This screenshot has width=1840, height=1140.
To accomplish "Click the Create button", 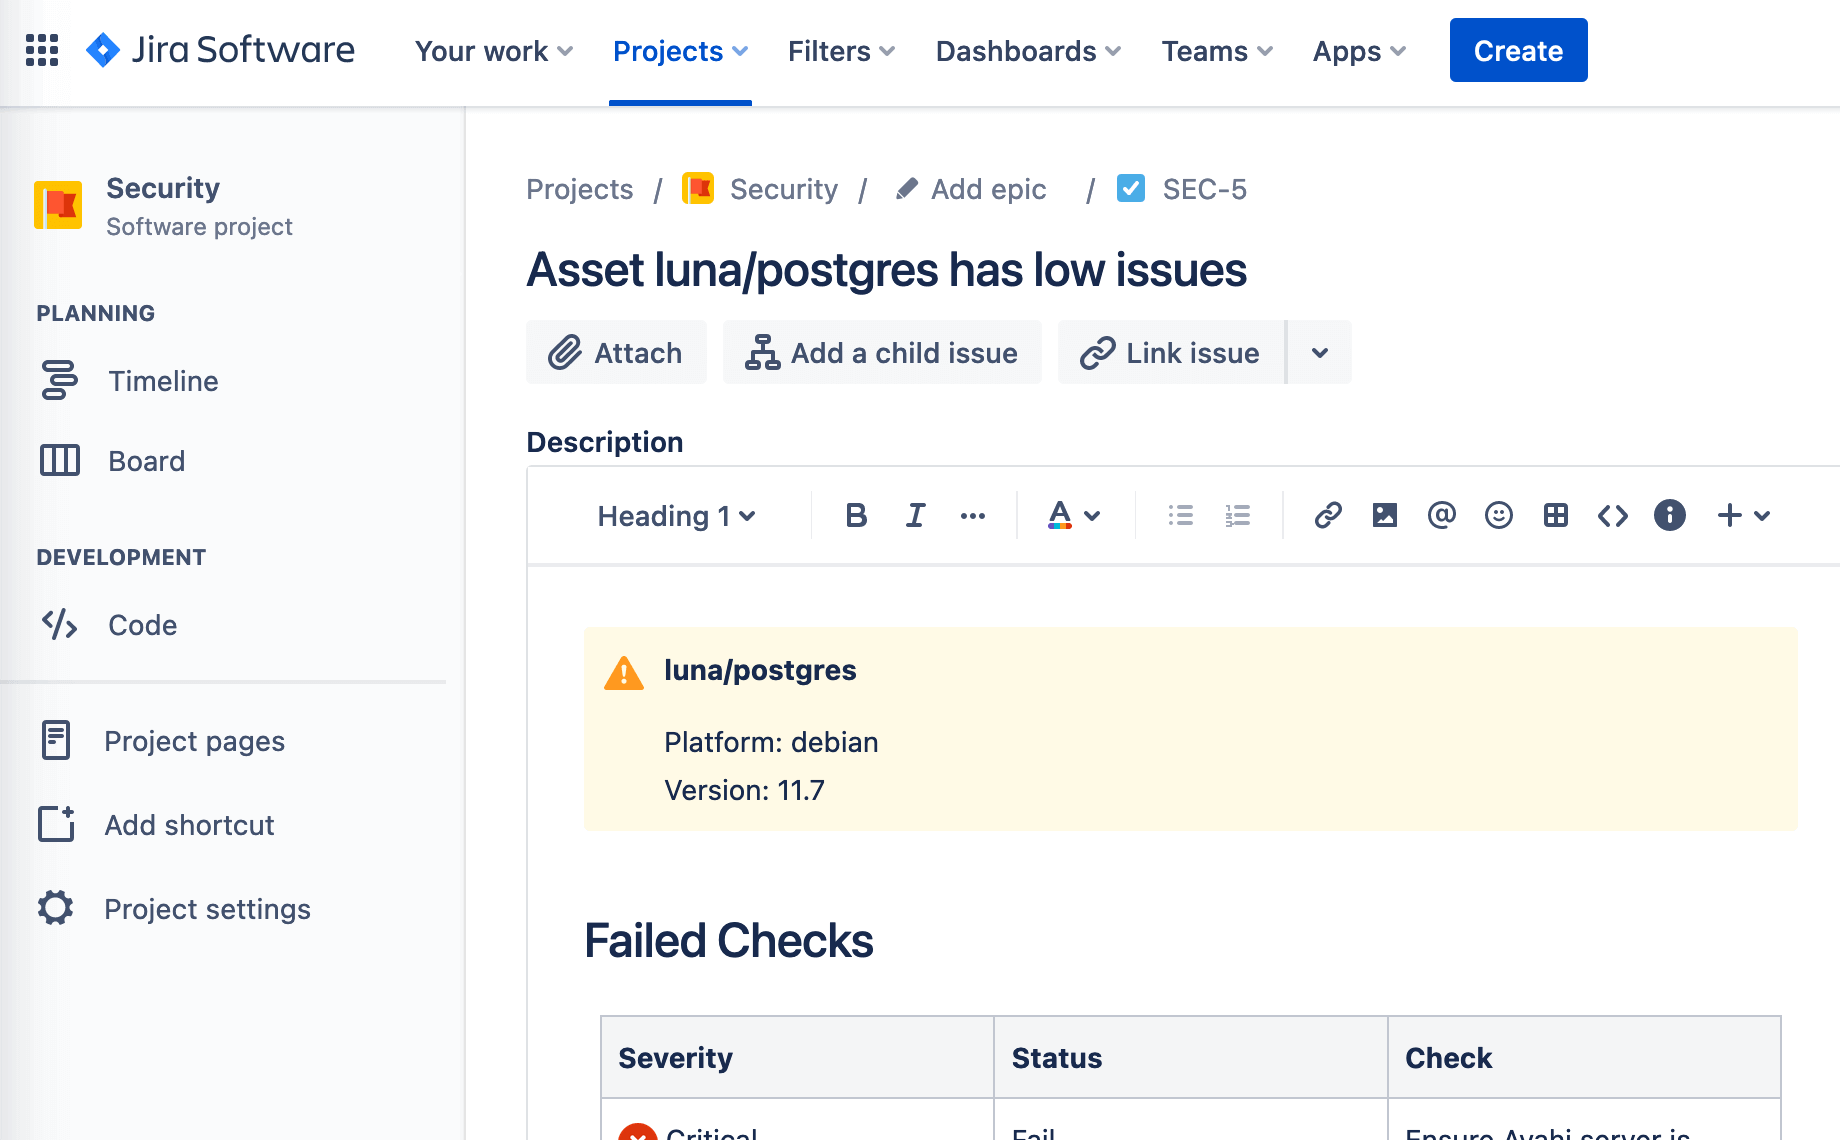I will [1518, 50].
